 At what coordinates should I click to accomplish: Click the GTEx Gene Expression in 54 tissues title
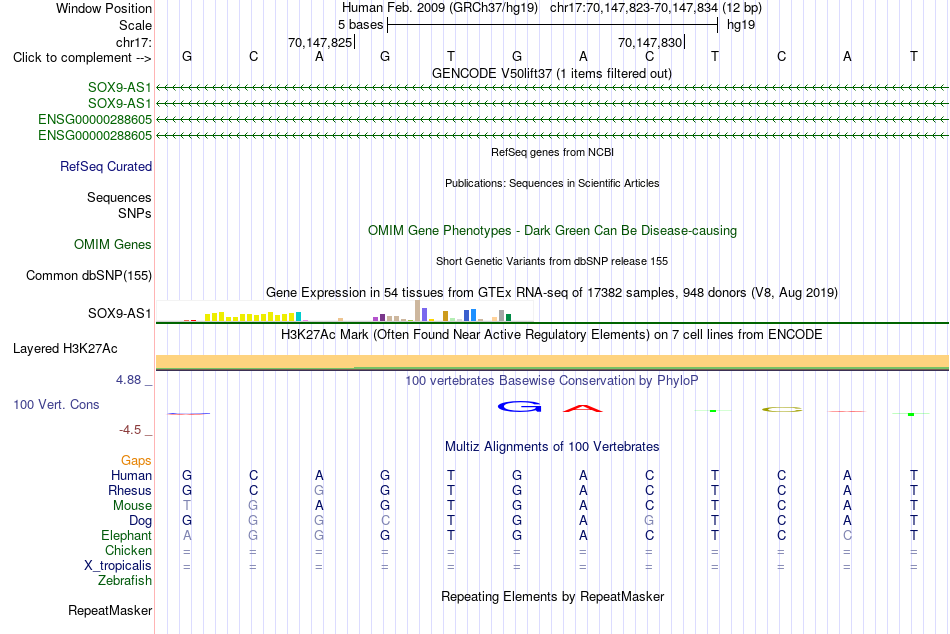552,293
